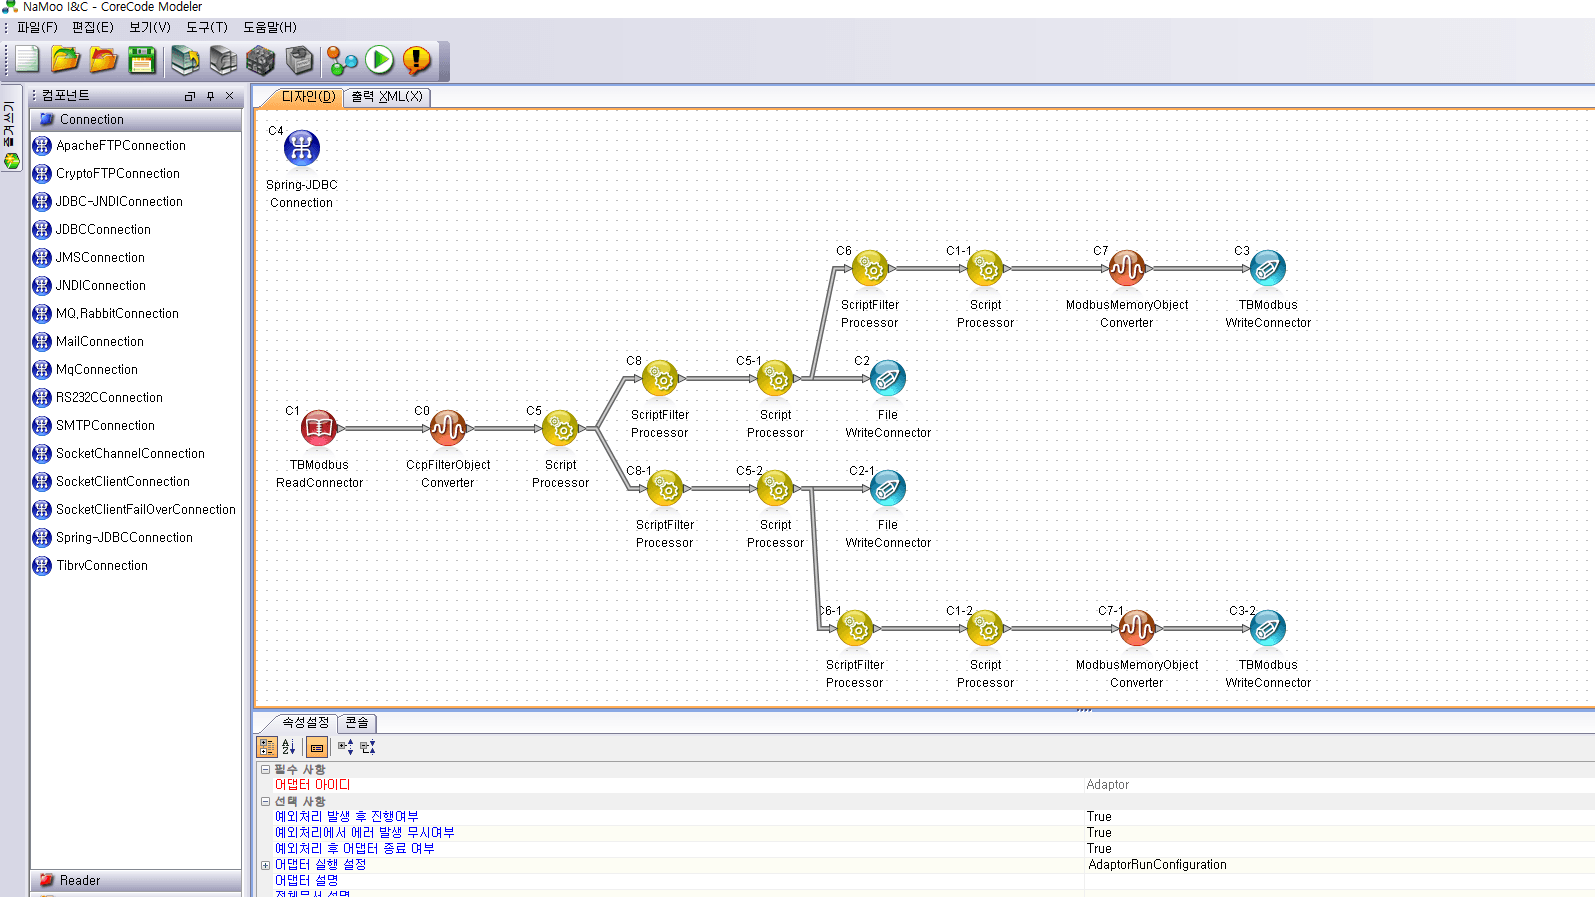The width and height of the screenshot is (1595, 897).
Task: Collapse the 필수 사항 property group
Action: pos(265,769)
